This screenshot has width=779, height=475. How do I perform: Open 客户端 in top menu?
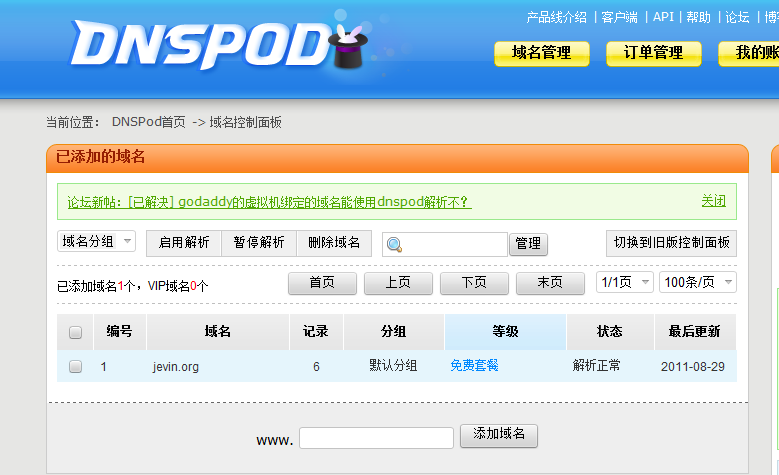[x=619, y=17]
